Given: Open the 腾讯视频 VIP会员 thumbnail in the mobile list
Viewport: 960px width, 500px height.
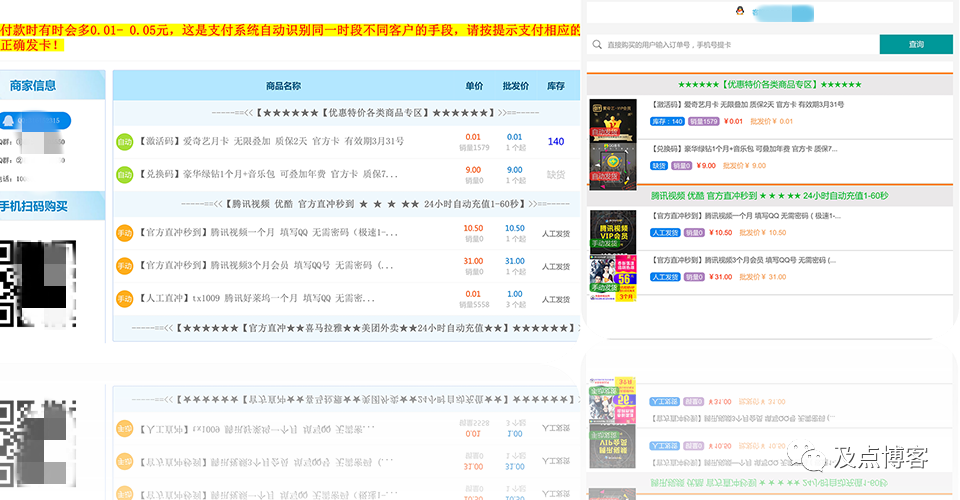Looking at the screenshot, I should 613,232.
